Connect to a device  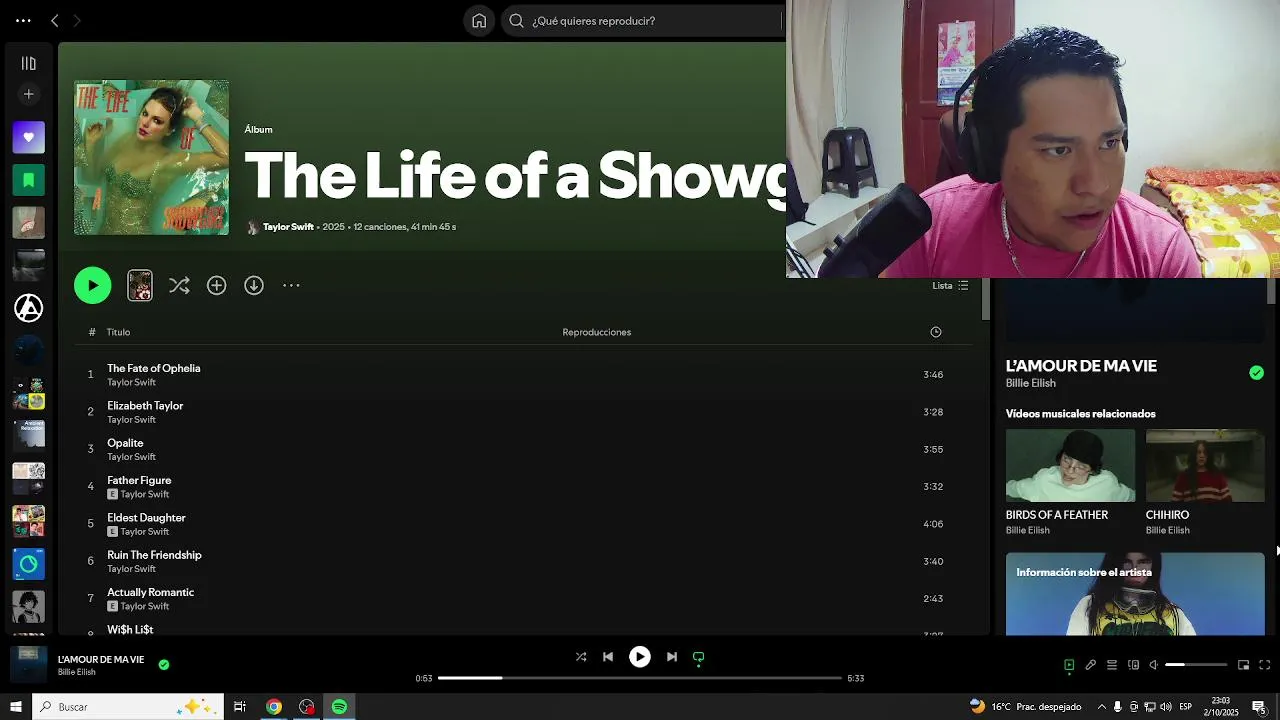(1133, 665)
